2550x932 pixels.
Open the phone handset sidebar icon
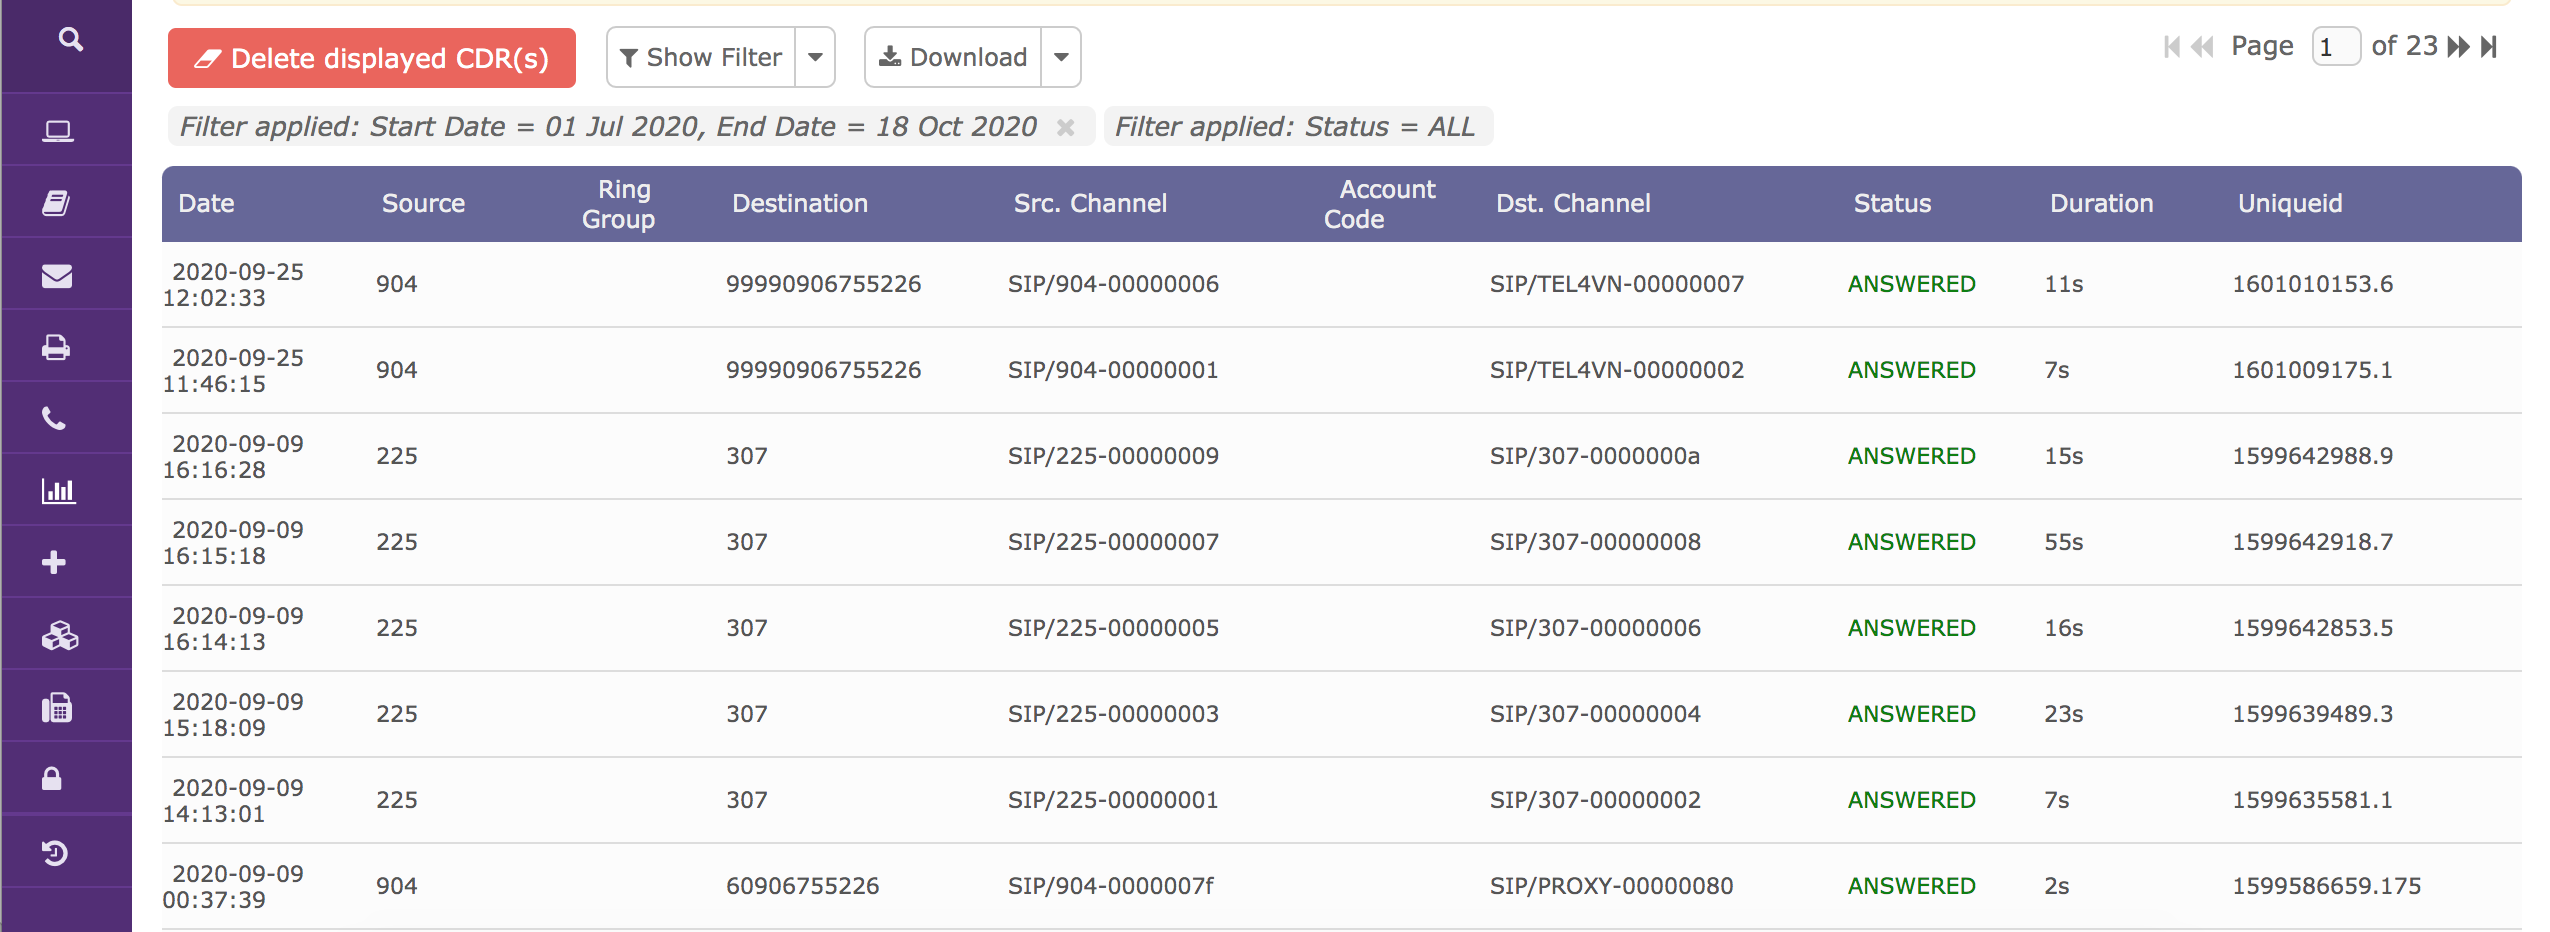[x=54, y=419]
